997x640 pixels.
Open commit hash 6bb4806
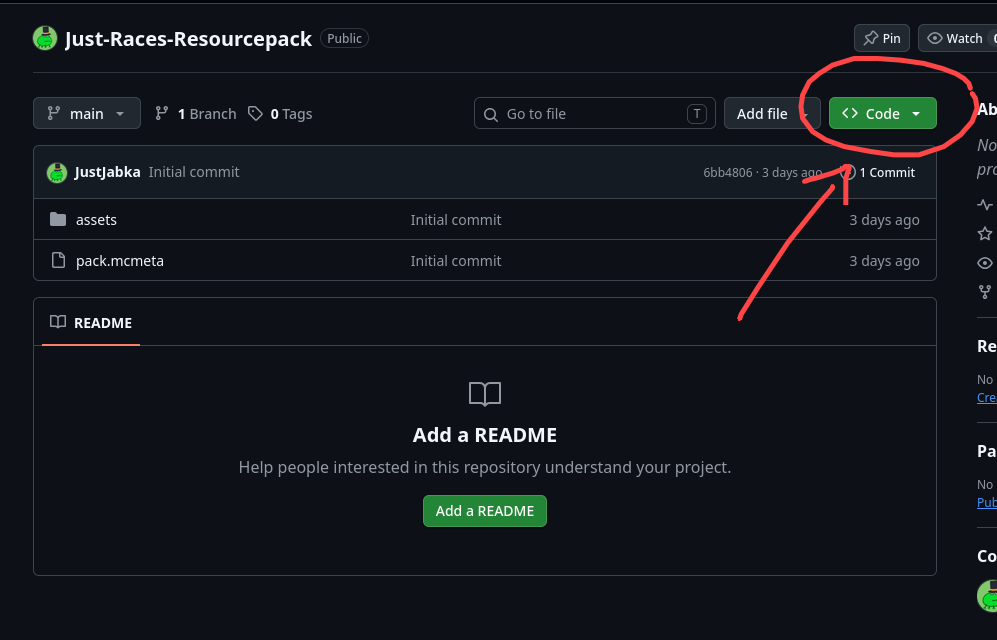click(x=727, y=172)
